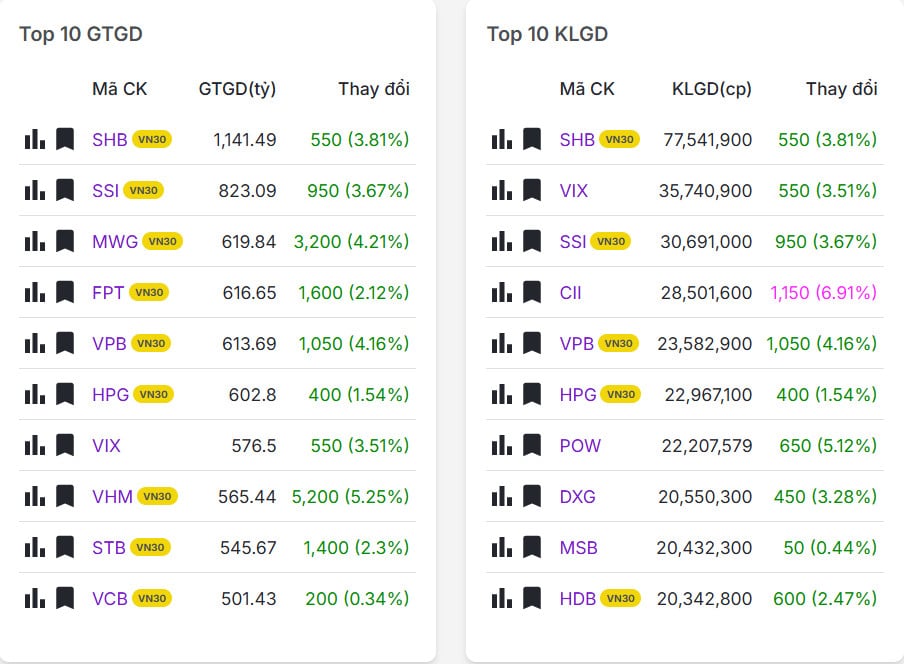Click the KLGD(cp) column header

711,89
